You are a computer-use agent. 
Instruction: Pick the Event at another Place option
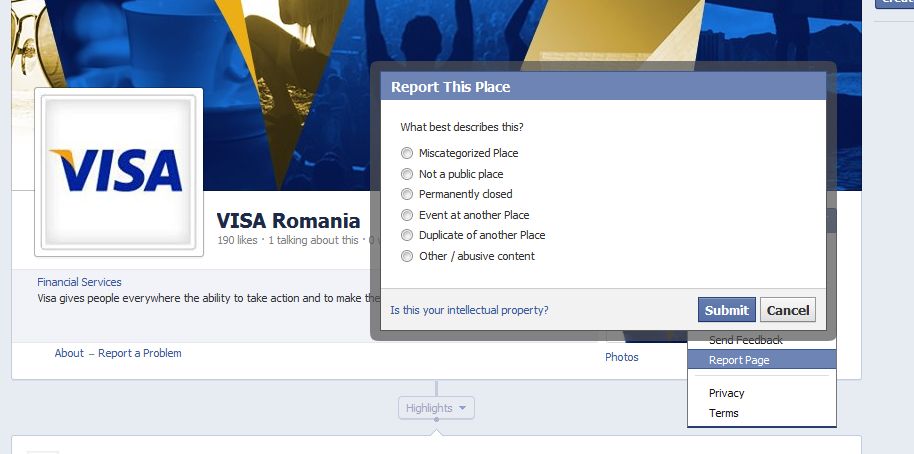coord(407,215)
